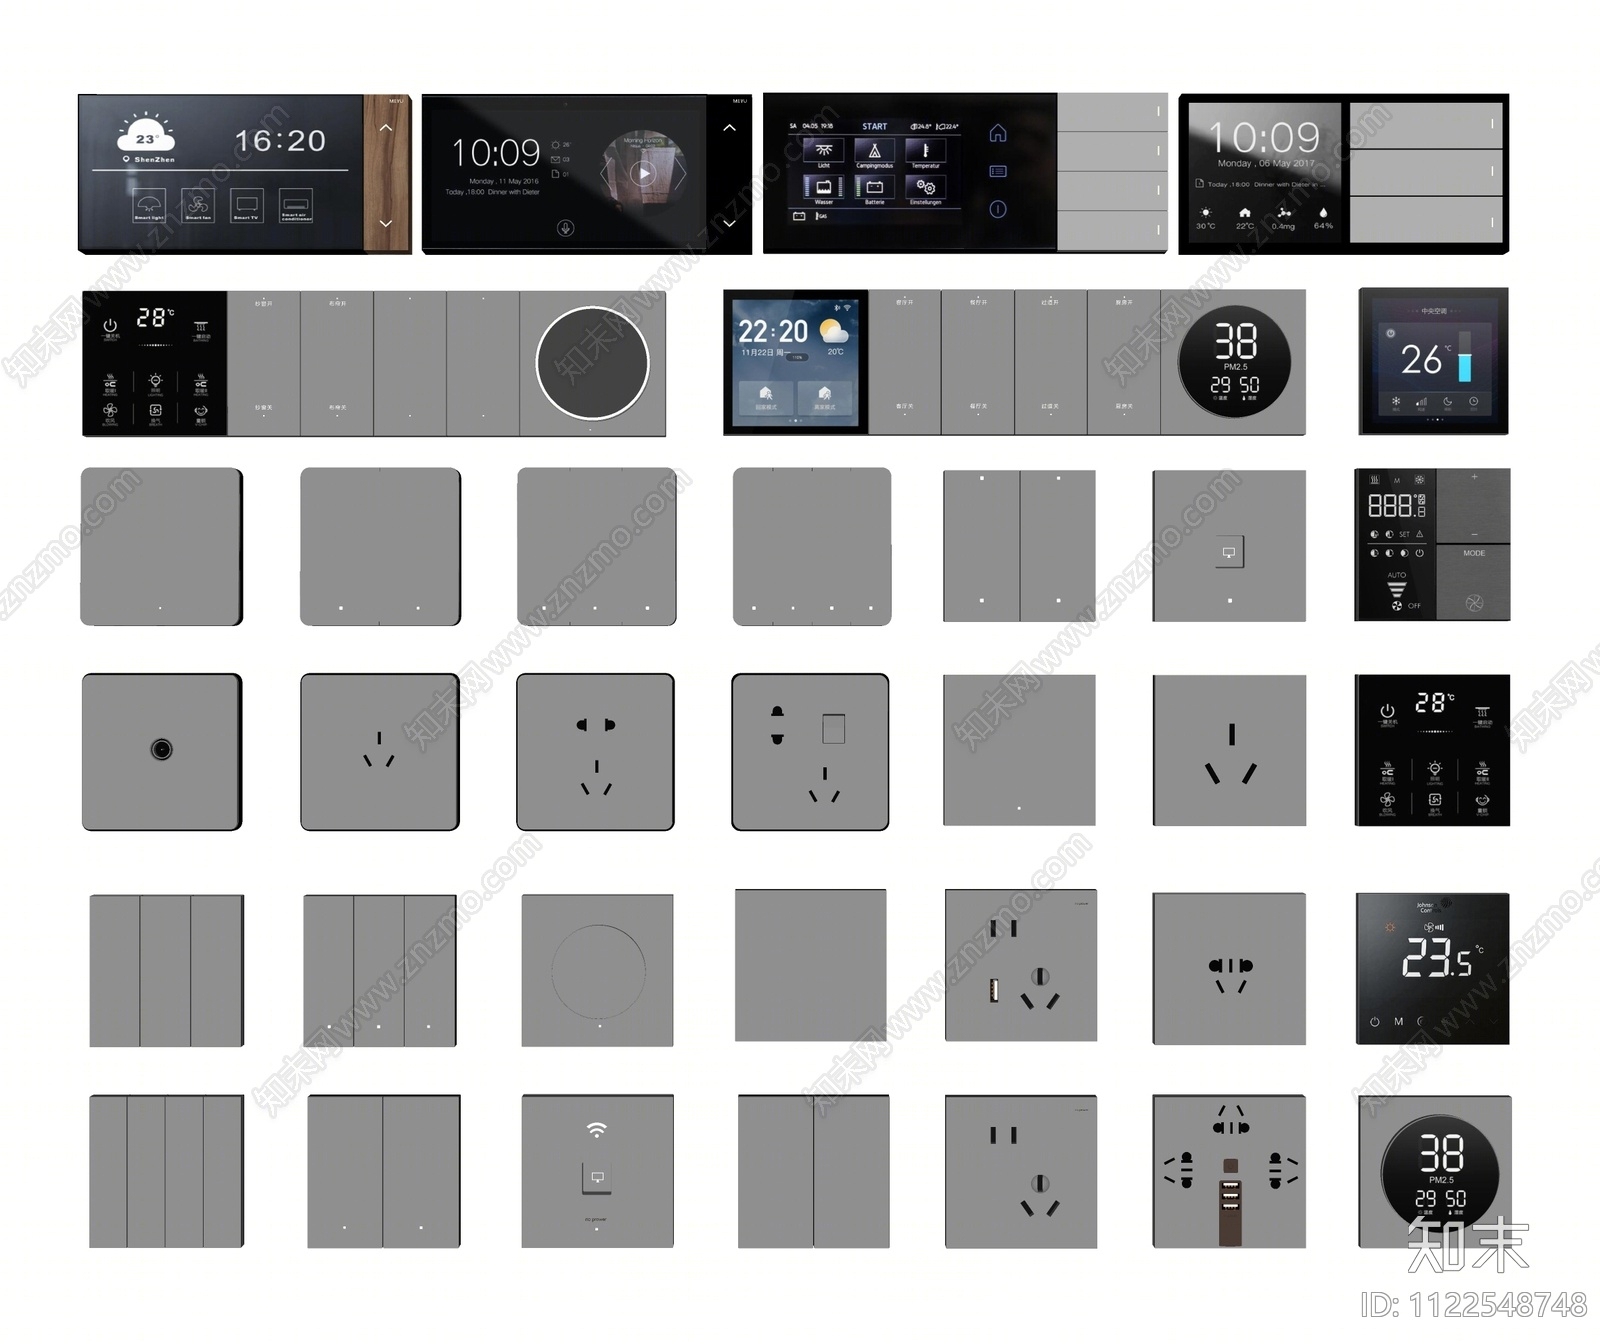
Task: Tap the Lighting bulb icon on square 28°C panel
Action: (x=1435, y=769)
